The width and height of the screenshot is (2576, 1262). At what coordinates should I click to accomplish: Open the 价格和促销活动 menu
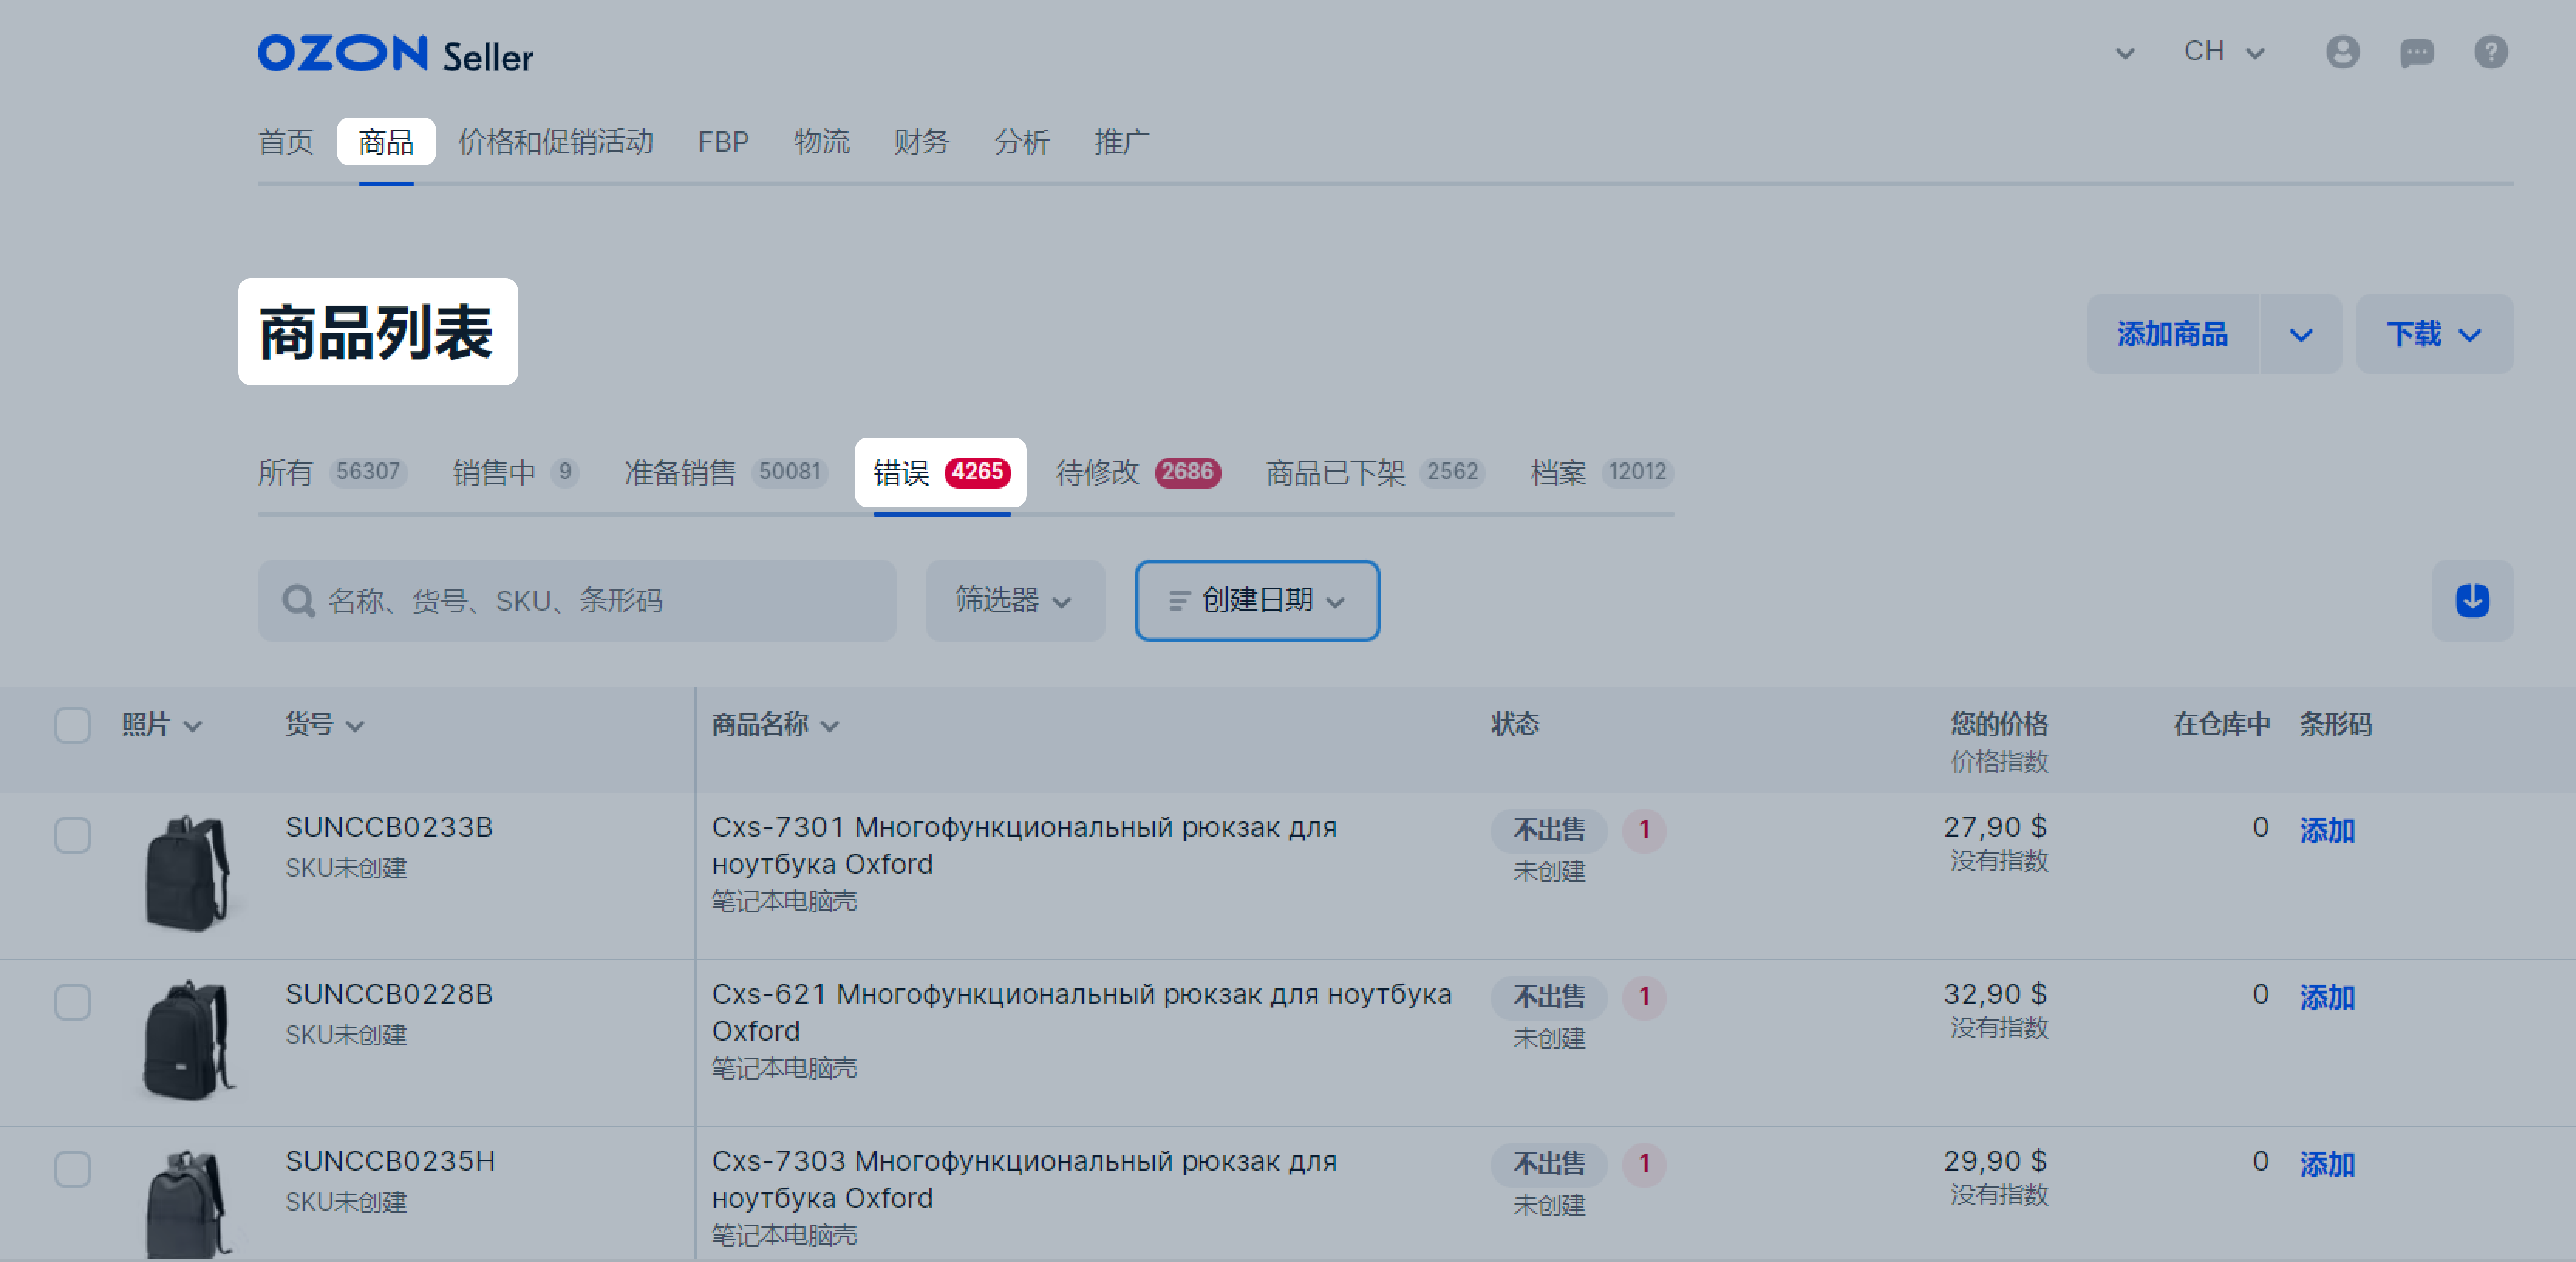[x=555, y=142]
